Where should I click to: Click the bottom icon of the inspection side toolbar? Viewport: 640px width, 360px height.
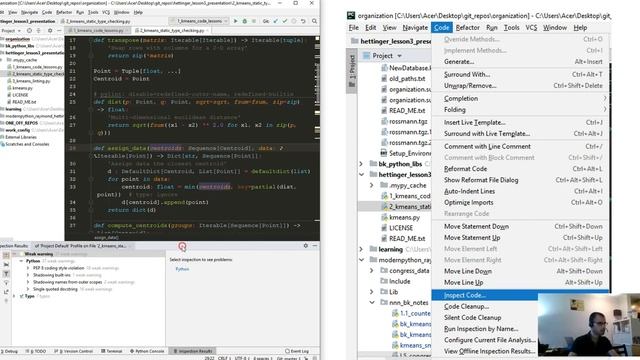[x=6, y=301]
